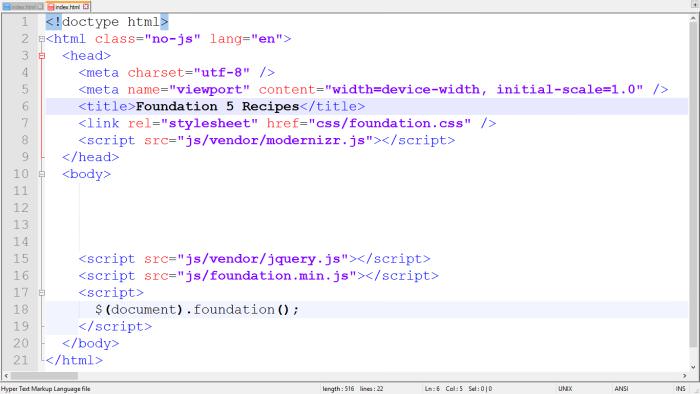Click the "stylesheet" rel value
This screenshot has height=394, width=700.
[209, 124]
